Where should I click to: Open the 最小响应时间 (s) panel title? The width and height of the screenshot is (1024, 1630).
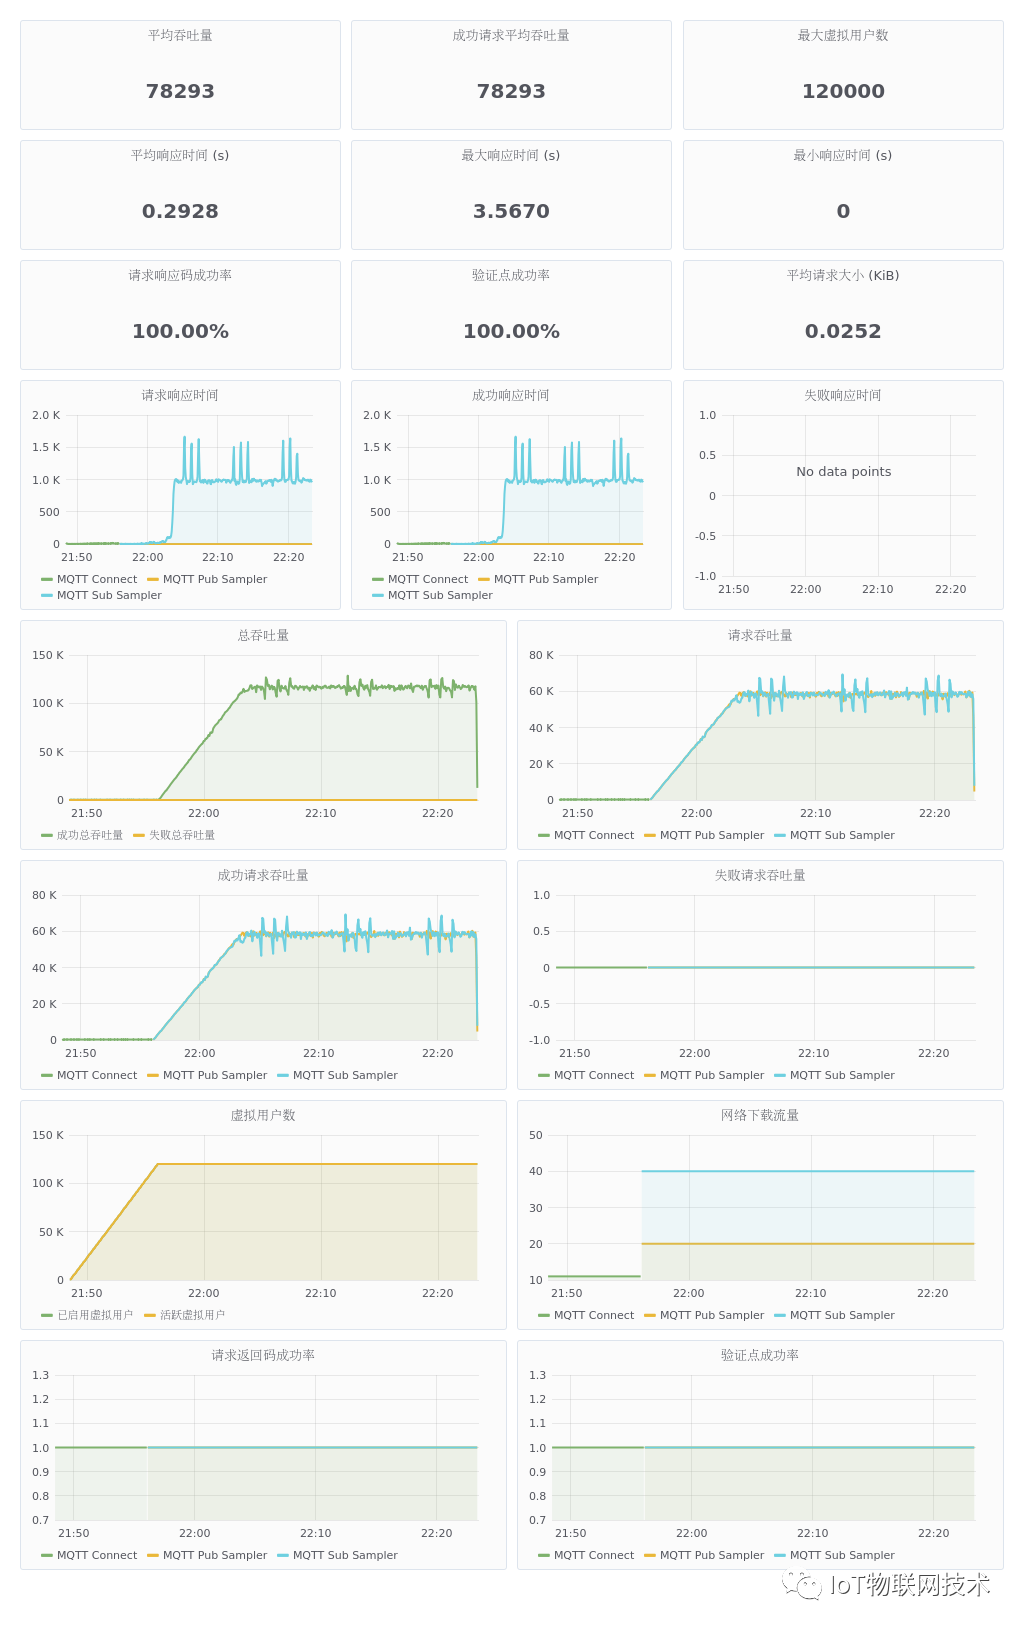(843, 156)
